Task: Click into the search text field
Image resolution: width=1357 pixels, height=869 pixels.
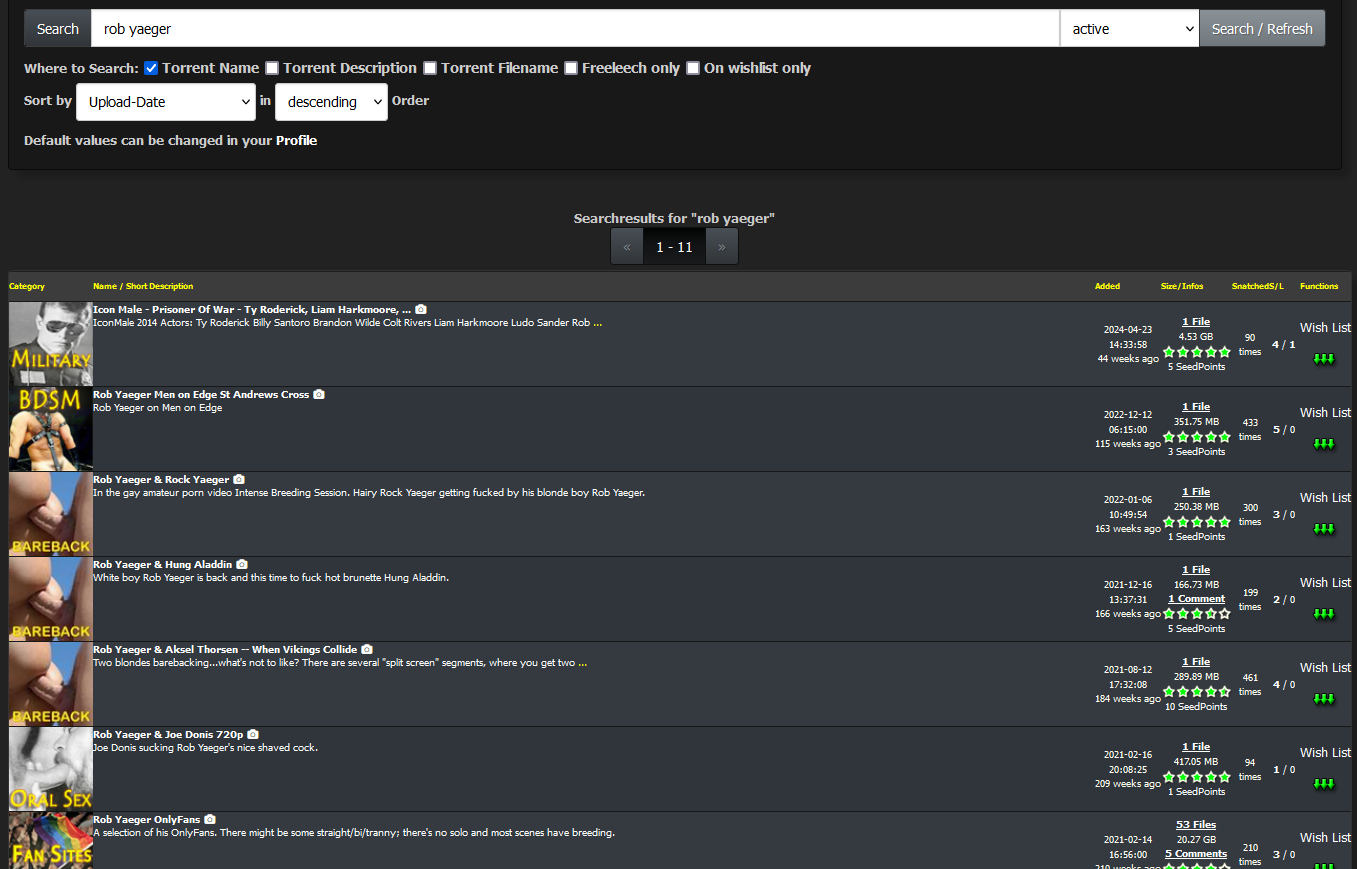Action: click(575, 29)
